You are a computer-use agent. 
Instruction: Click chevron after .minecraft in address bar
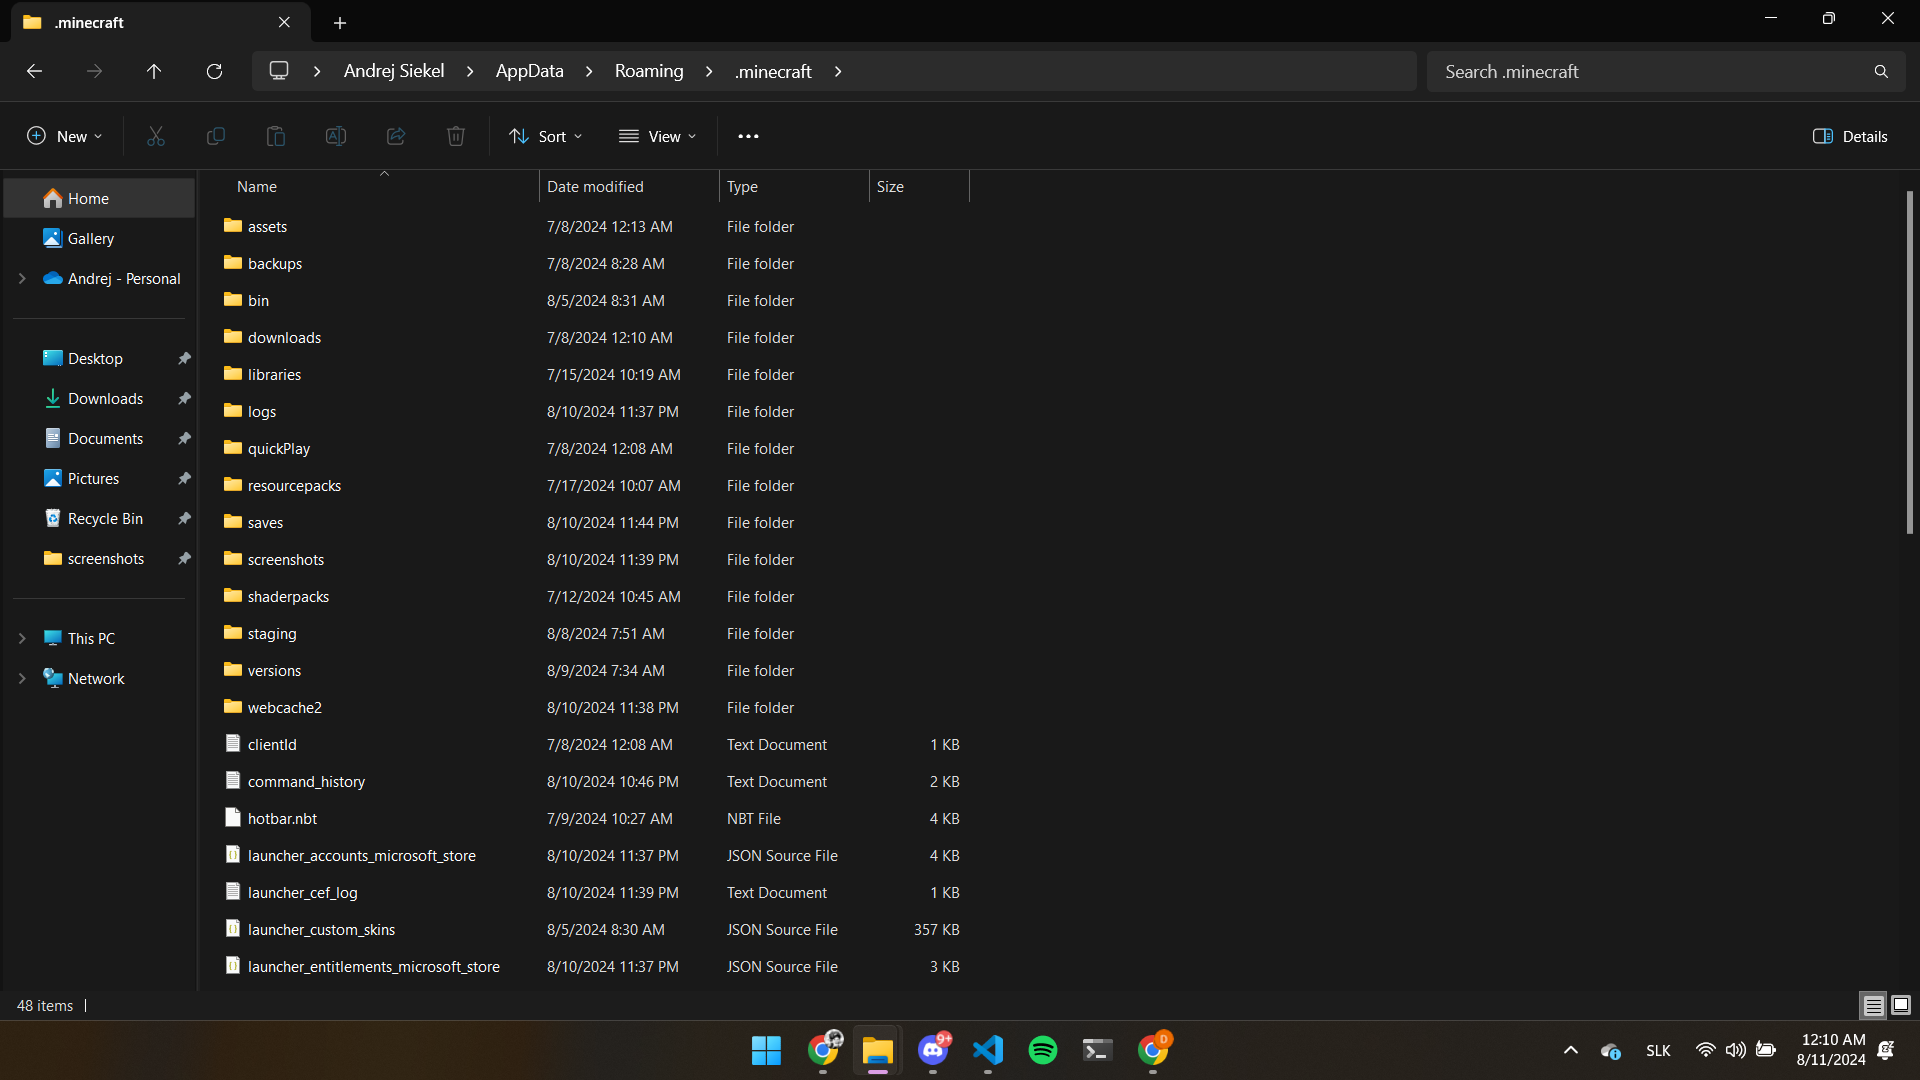pyautogui.click(x=838, y=71)
